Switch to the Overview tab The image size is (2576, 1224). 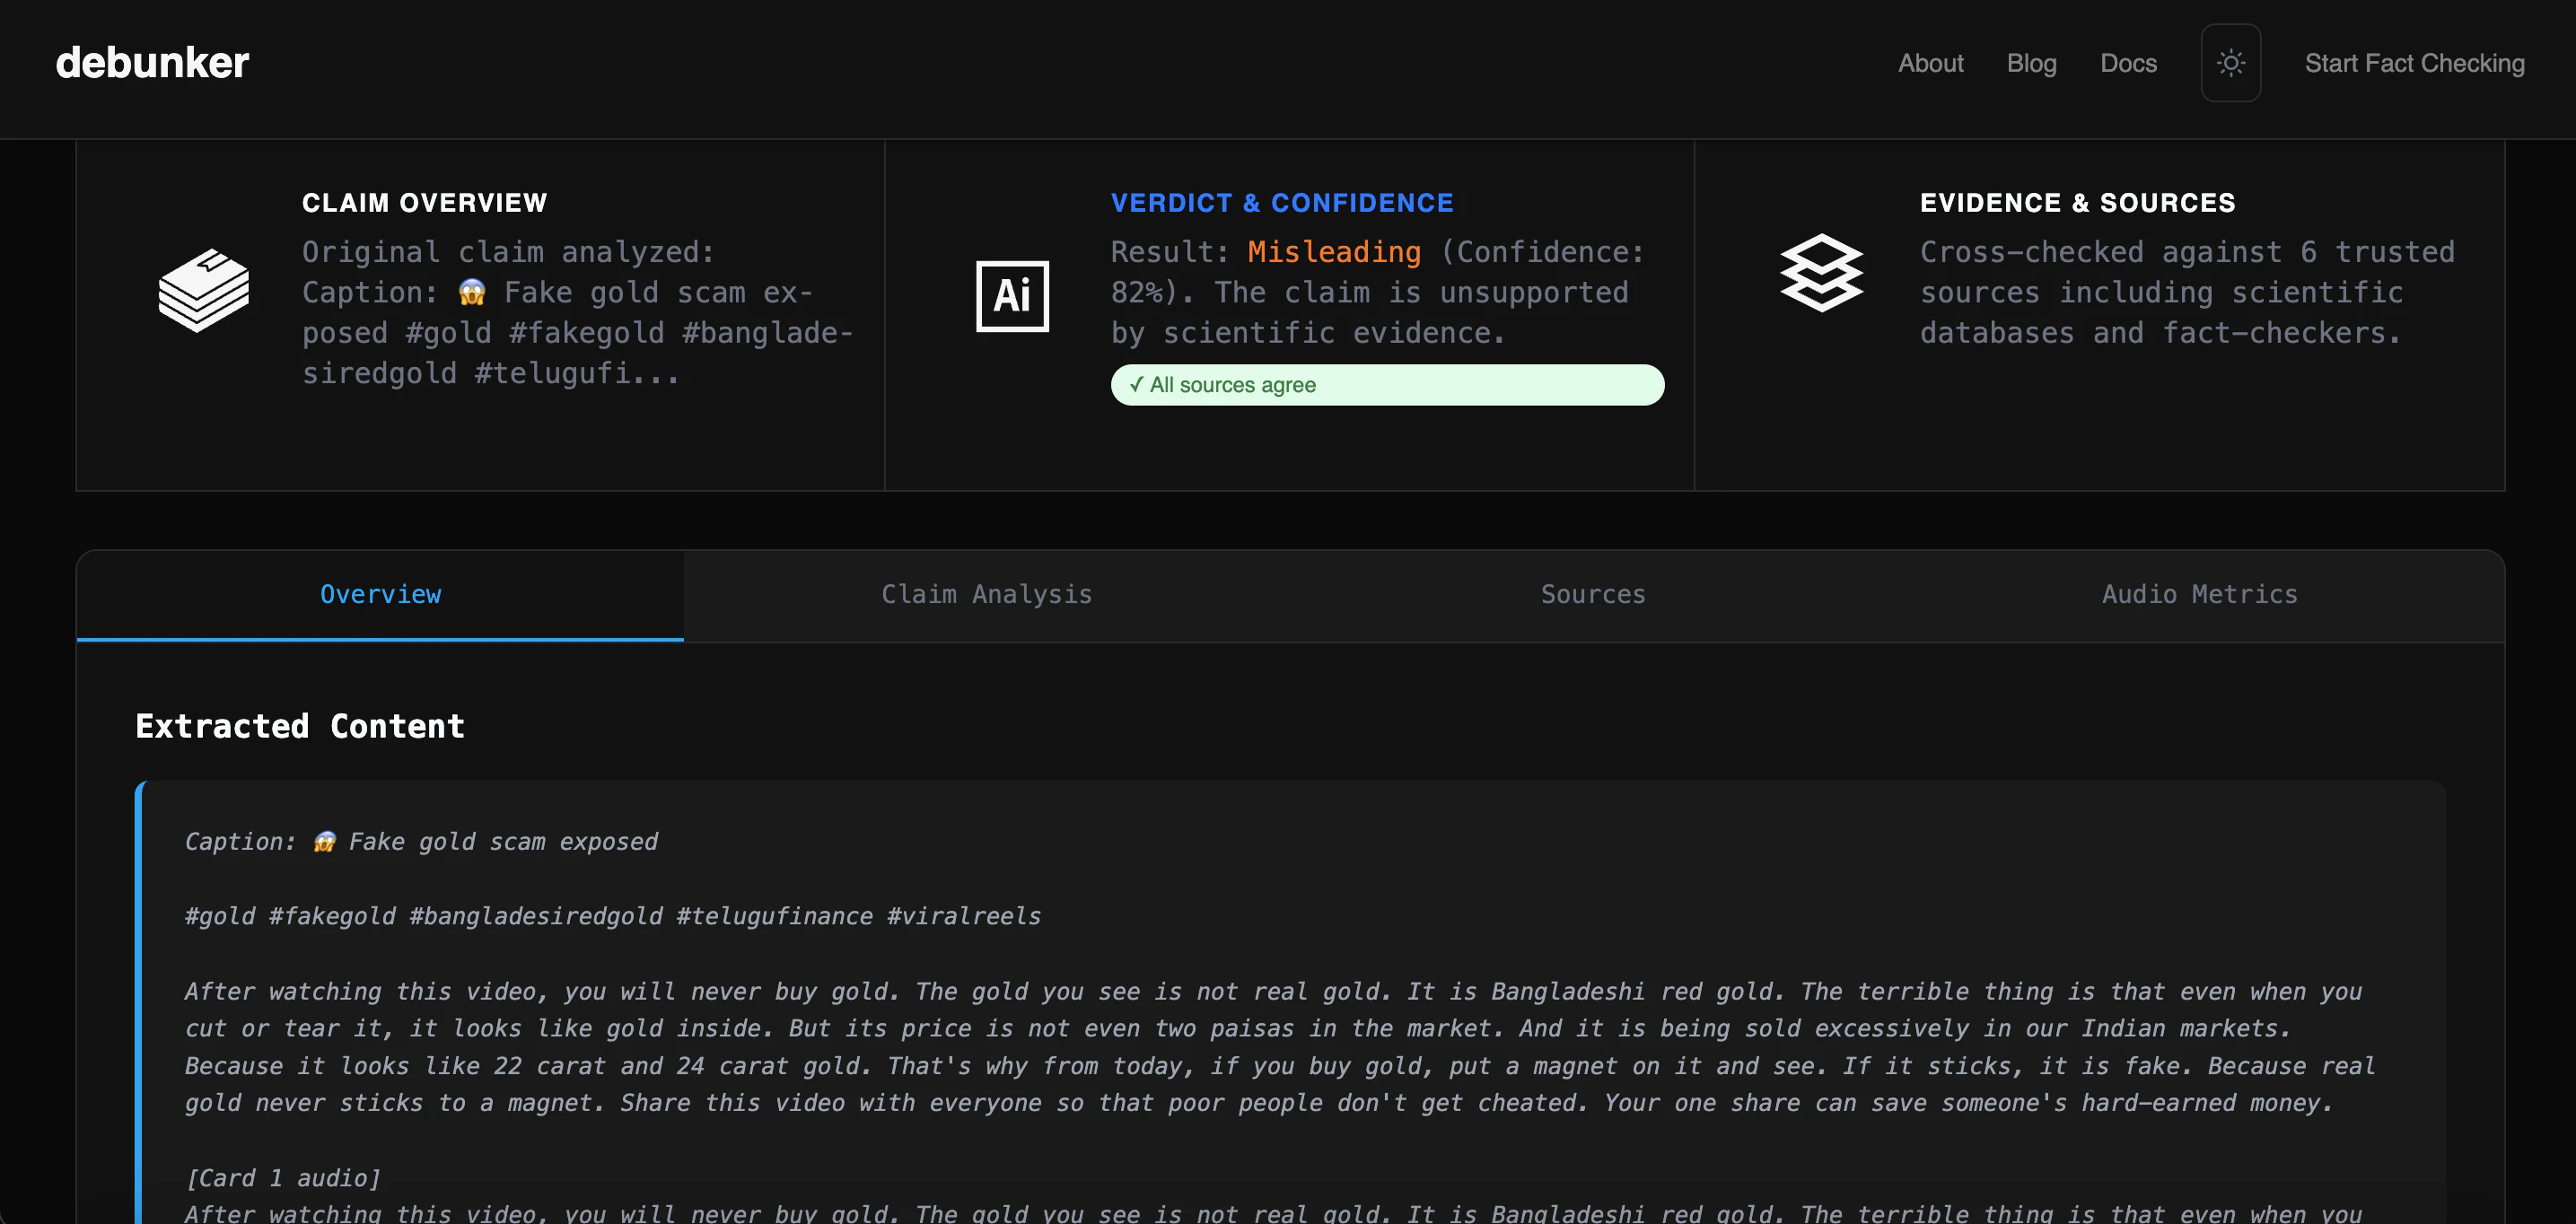point(380,594)
